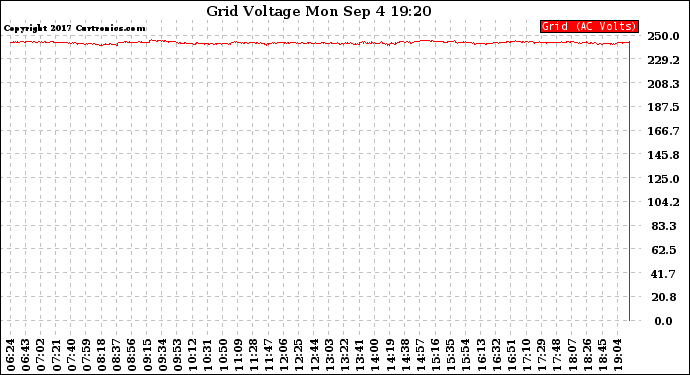The height and width of the screenshot is (375, 690).
Task: Select the 0.0 y-axis label
Action: pos(664,321)
